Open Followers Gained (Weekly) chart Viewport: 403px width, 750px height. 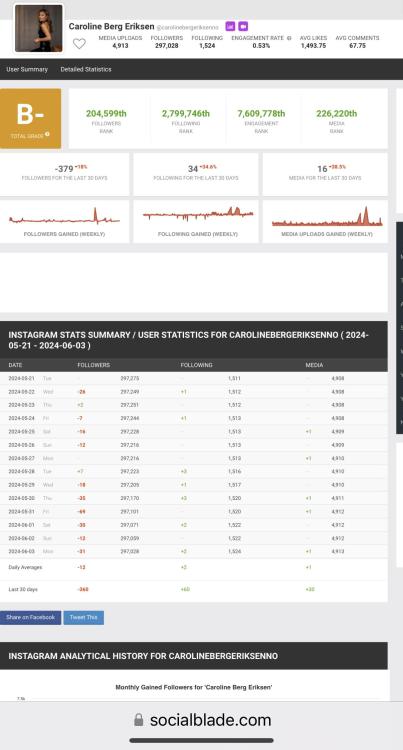click(65, 221)
